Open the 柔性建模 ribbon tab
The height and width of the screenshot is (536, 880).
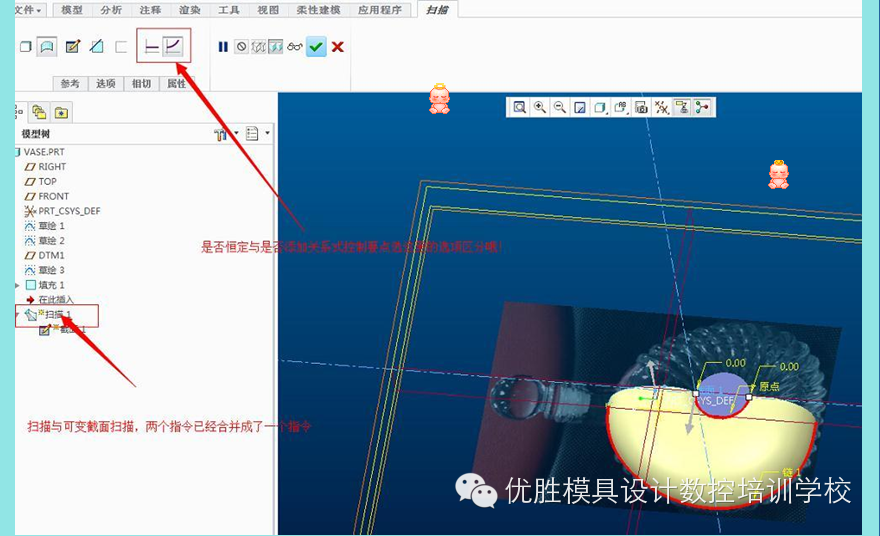(318, 10)
